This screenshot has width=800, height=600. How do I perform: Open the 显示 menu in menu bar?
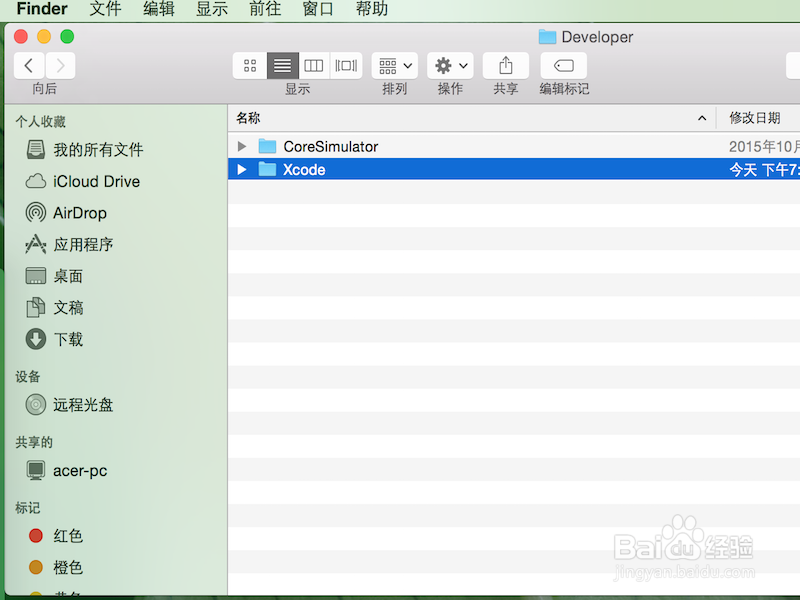[x=212, y=9]
